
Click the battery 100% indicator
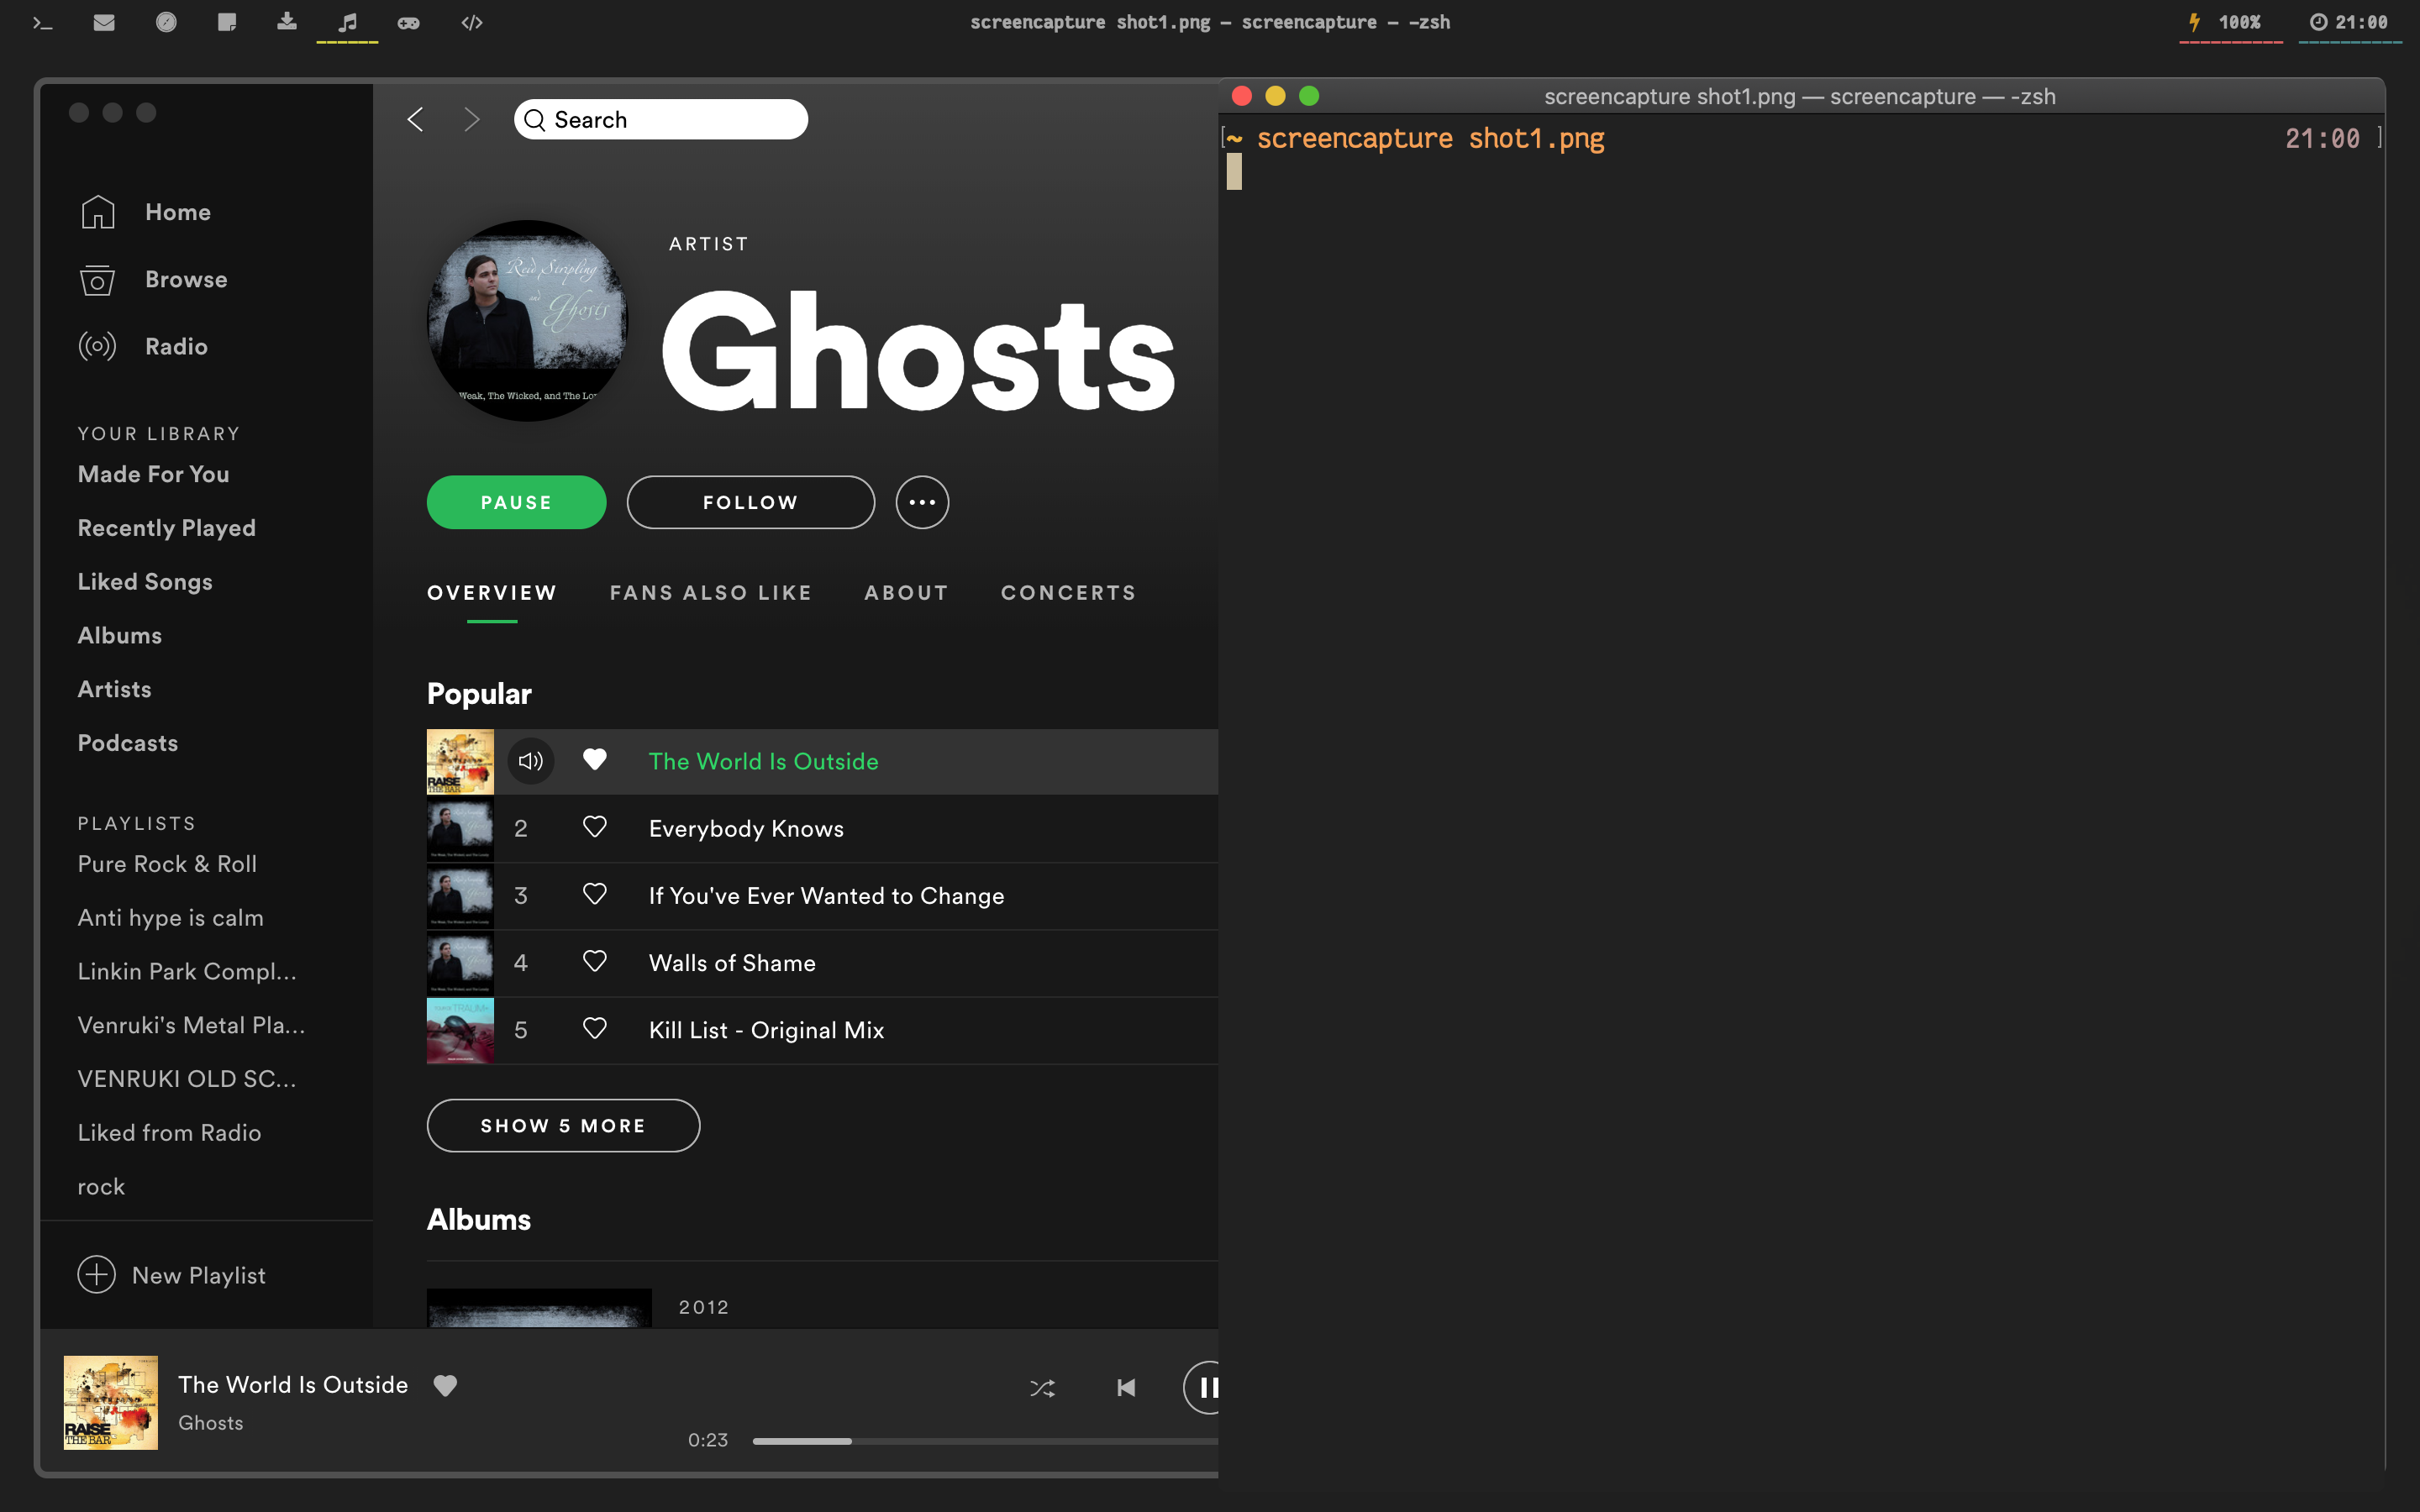2229,22
